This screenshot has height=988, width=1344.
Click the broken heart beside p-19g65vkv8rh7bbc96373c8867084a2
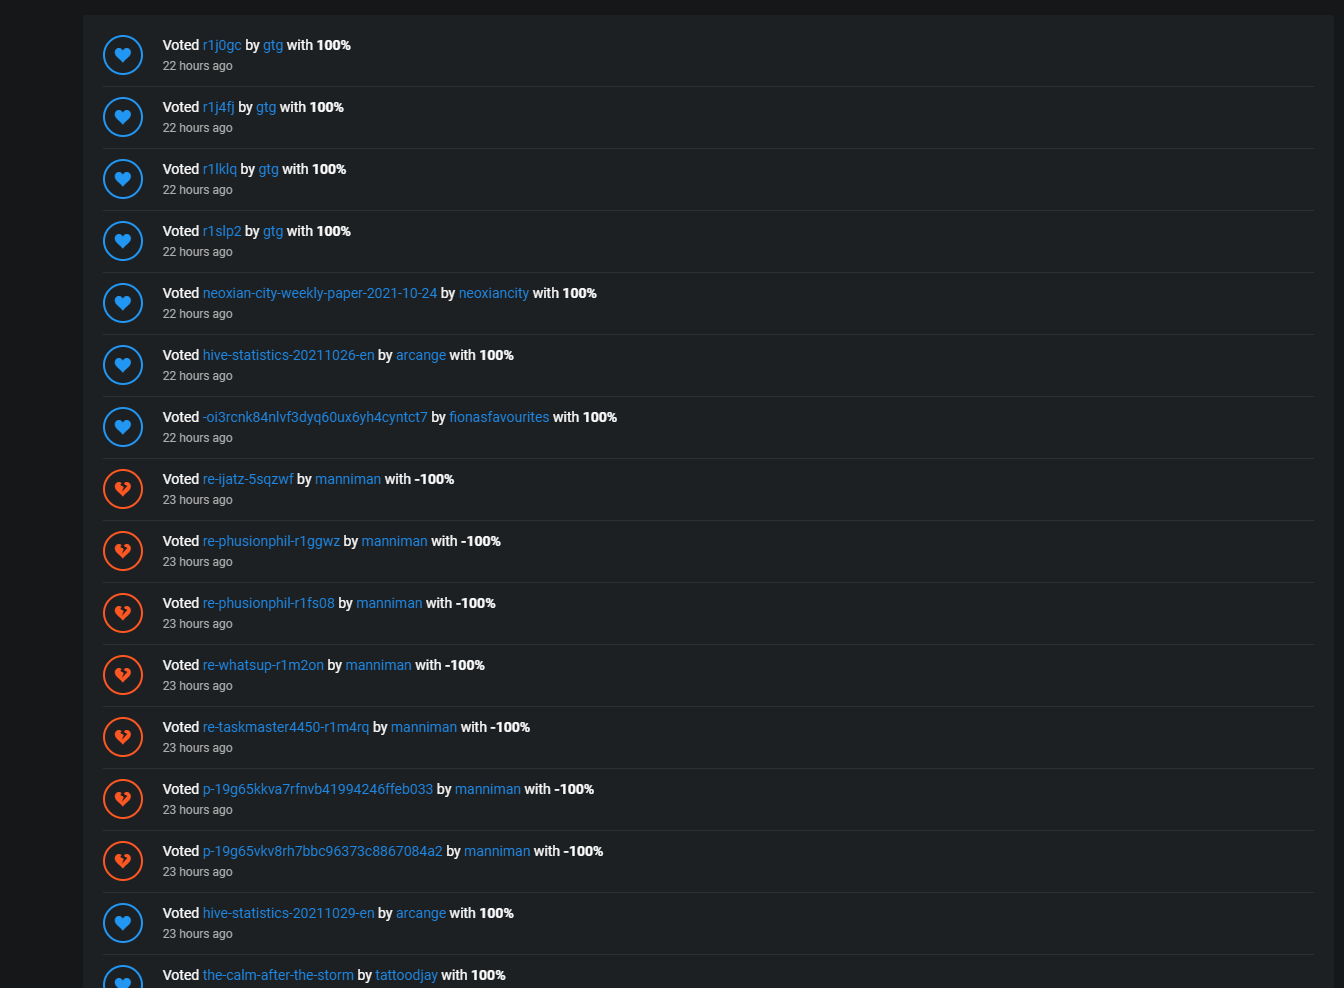click(123, 861)
